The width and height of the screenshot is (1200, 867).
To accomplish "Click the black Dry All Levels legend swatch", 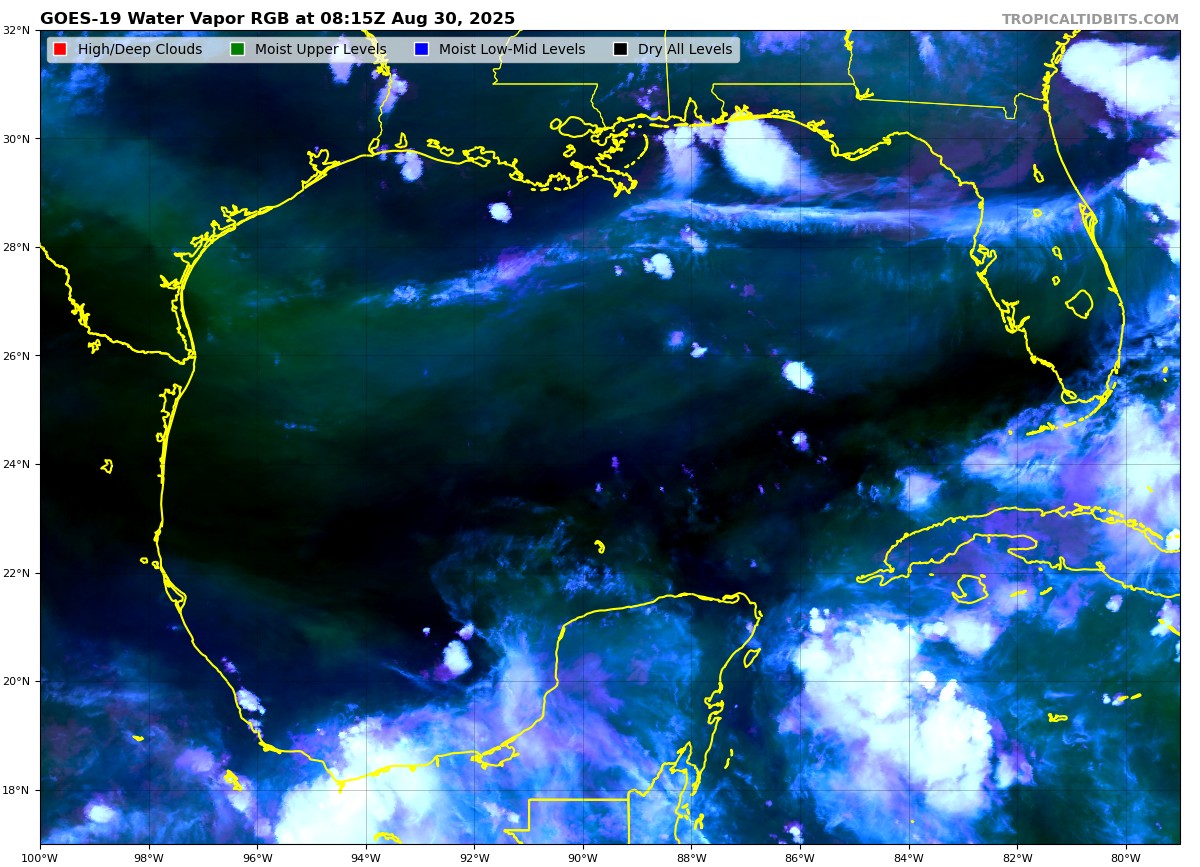I will pyautogui.click(x=620, y=49).
